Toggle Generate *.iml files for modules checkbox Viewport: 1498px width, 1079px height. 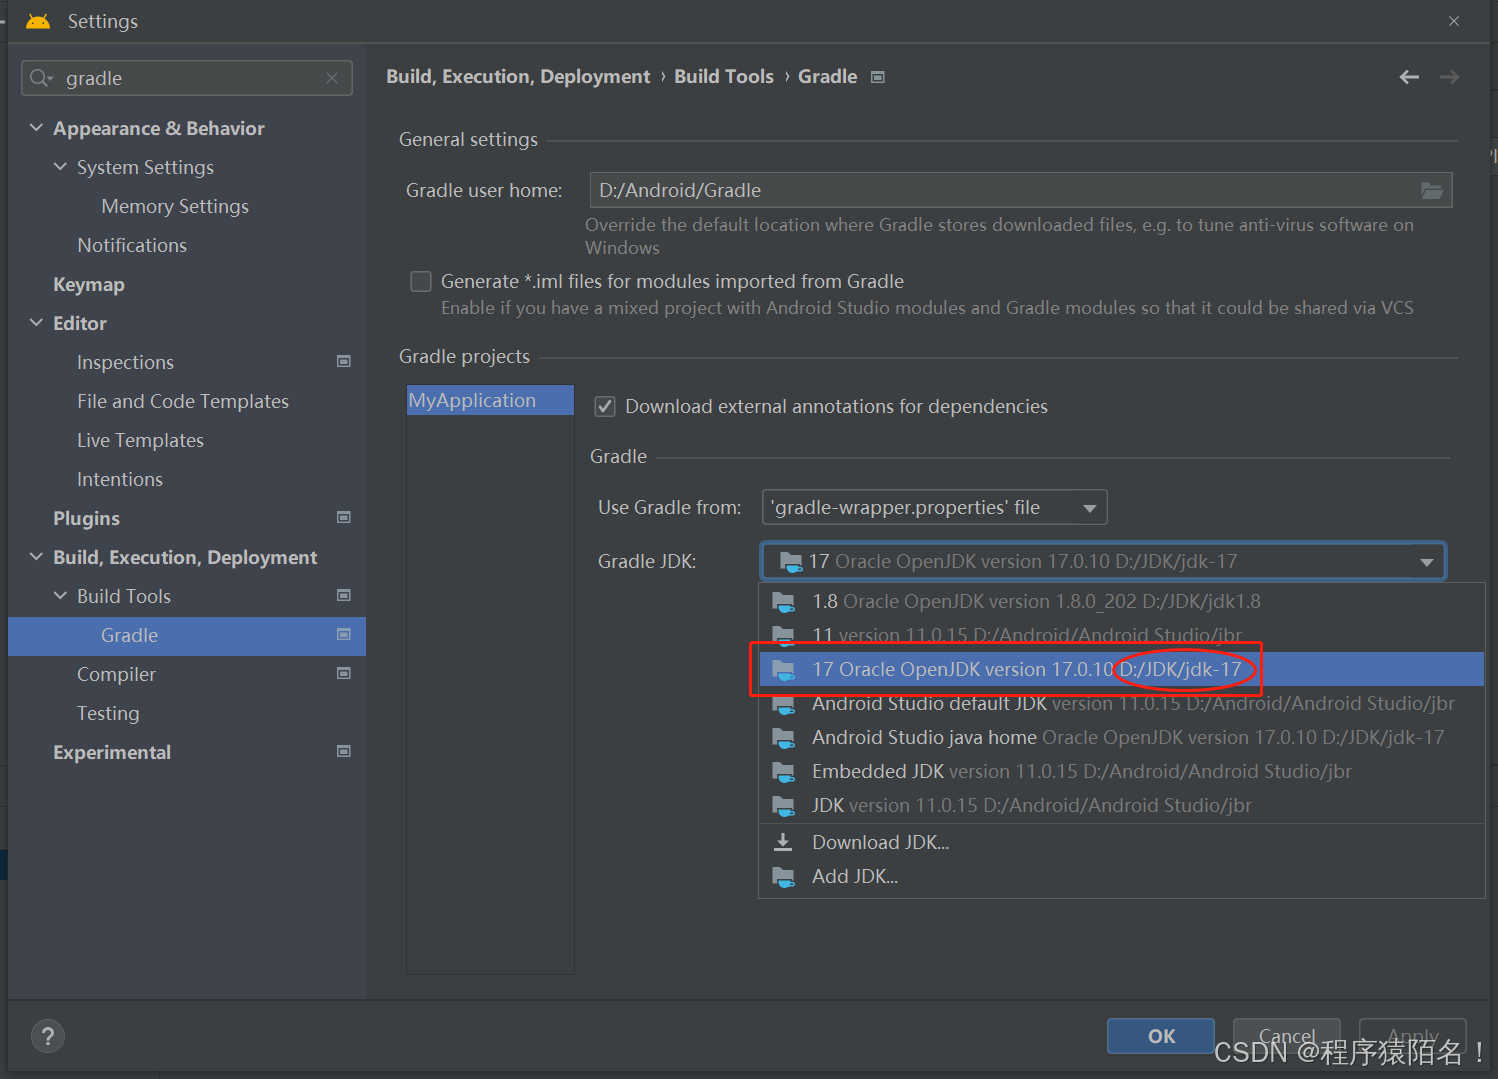tap(421, 282)
